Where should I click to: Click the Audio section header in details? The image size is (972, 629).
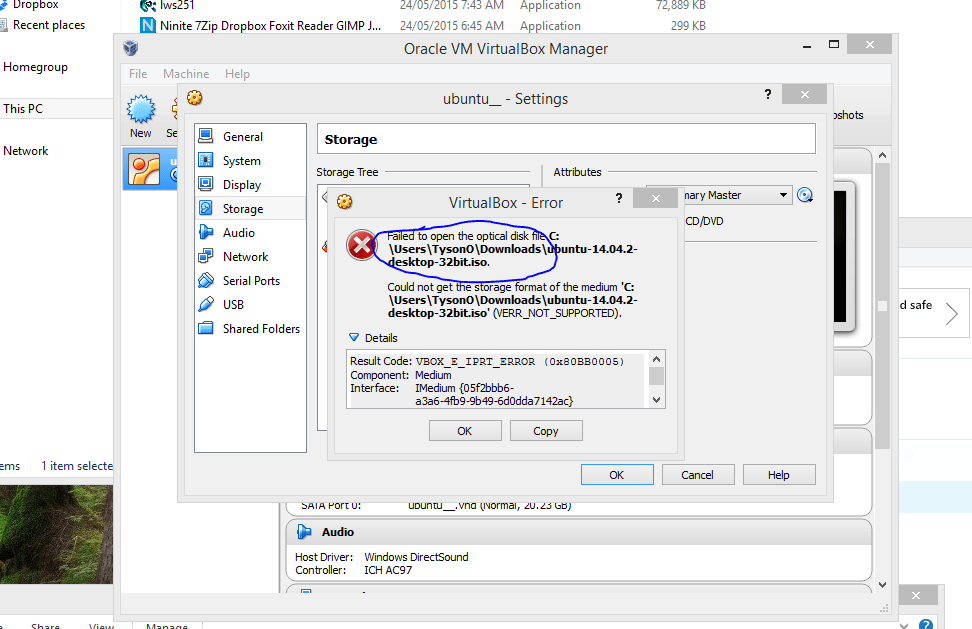(x=578, y=532)
